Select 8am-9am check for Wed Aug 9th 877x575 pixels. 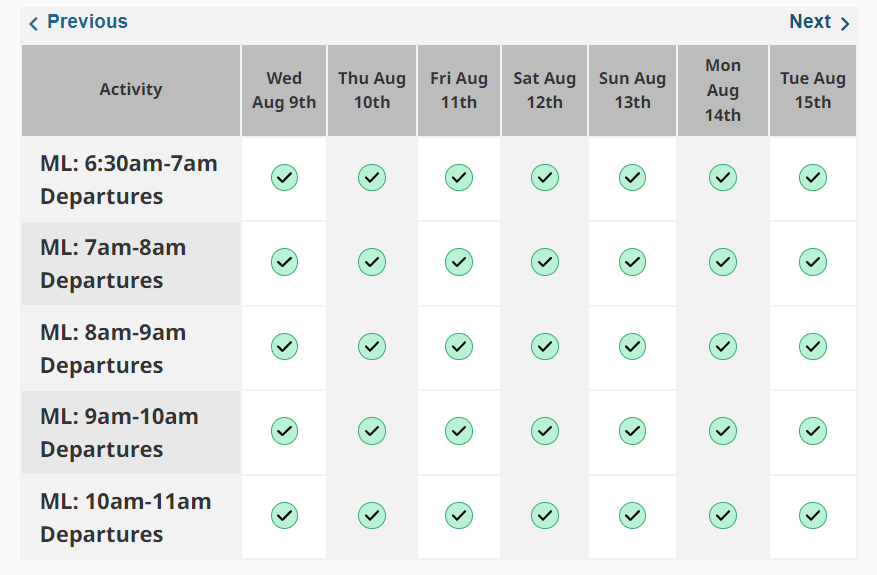point(284,347)
